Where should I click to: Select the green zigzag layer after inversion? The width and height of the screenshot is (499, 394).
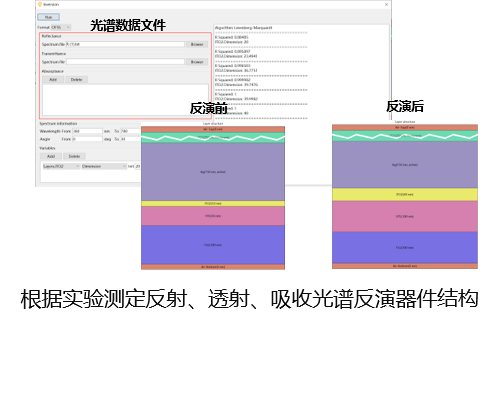[405, 136]
